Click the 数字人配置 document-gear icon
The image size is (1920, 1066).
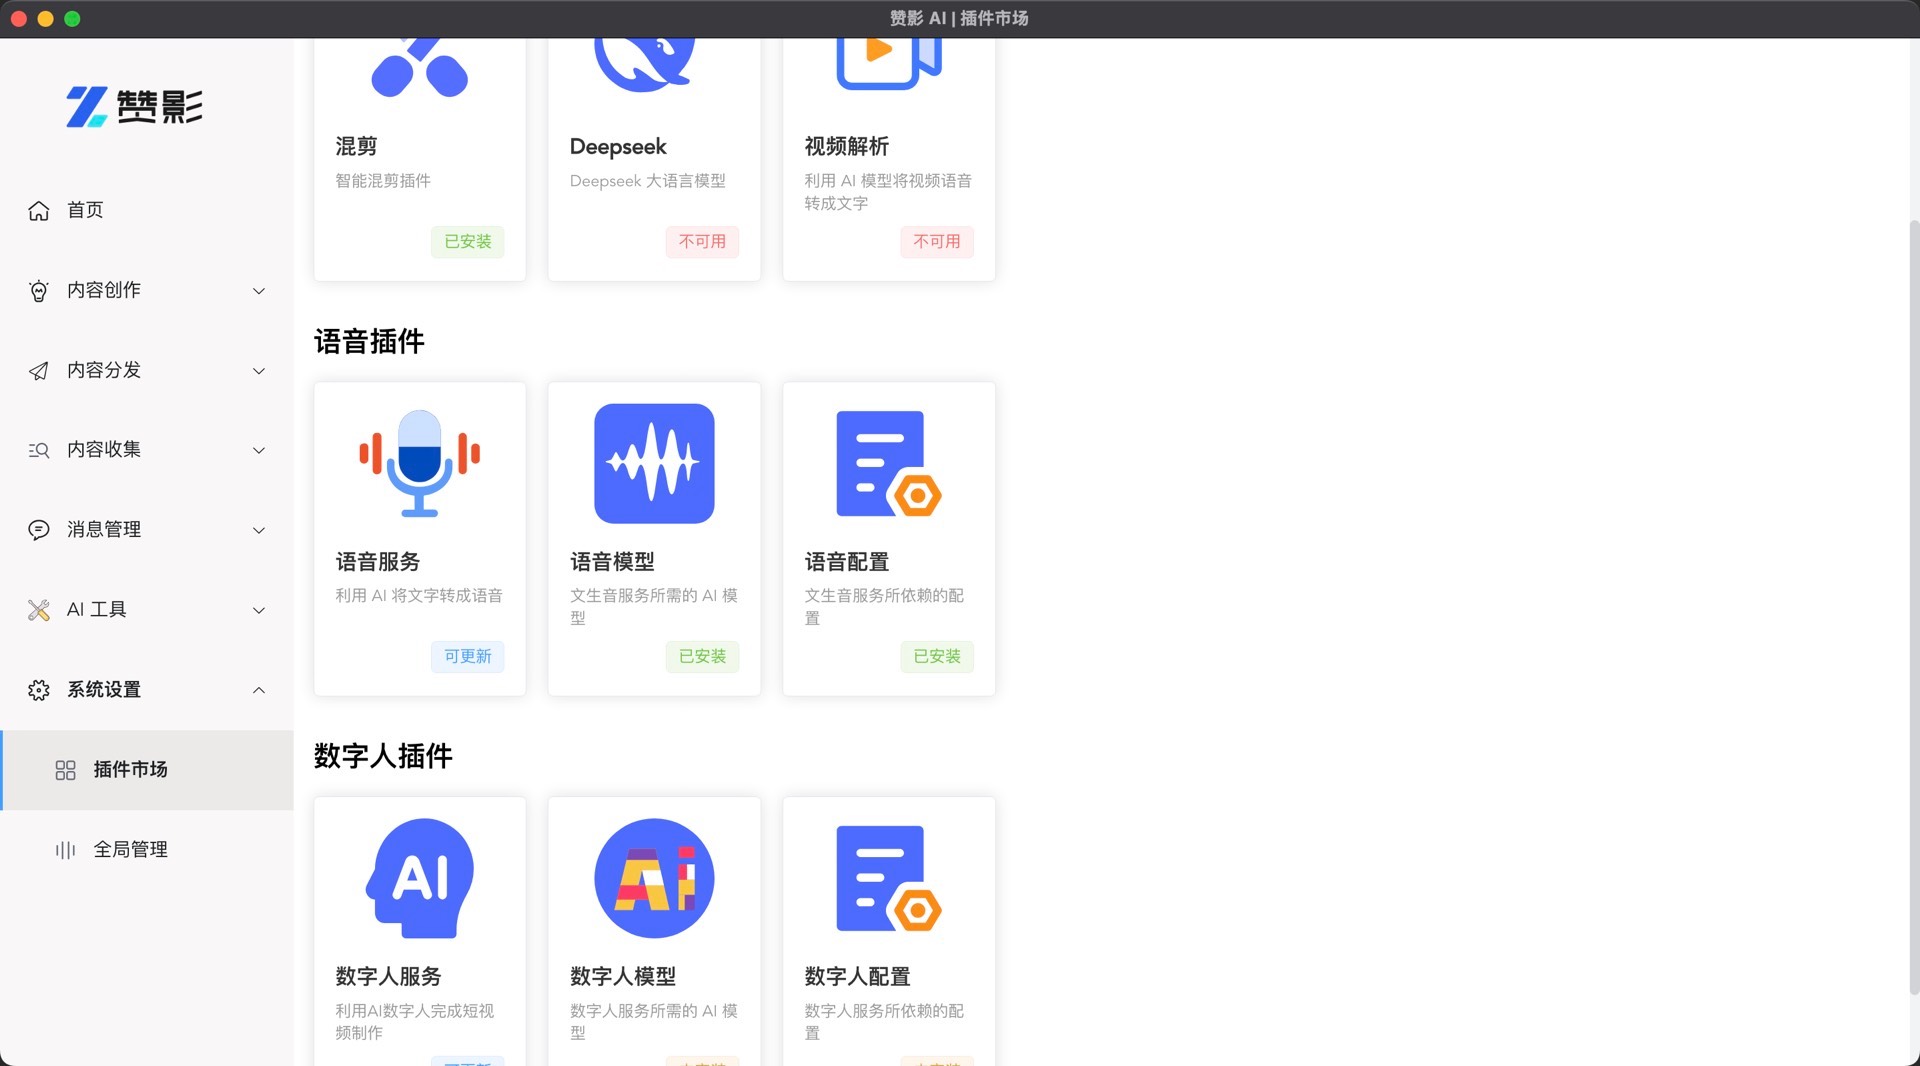(889, 878)
